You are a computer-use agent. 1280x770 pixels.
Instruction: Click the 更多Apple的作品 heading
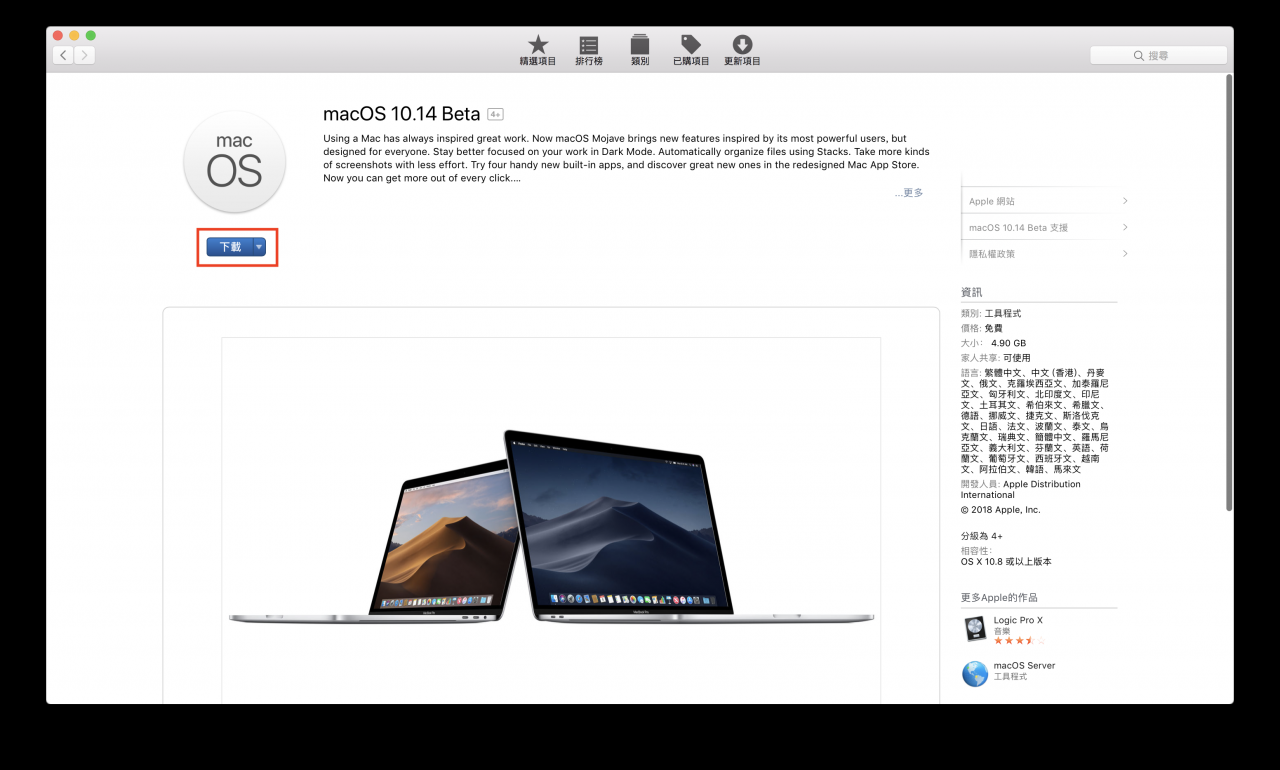coord(999,597)
